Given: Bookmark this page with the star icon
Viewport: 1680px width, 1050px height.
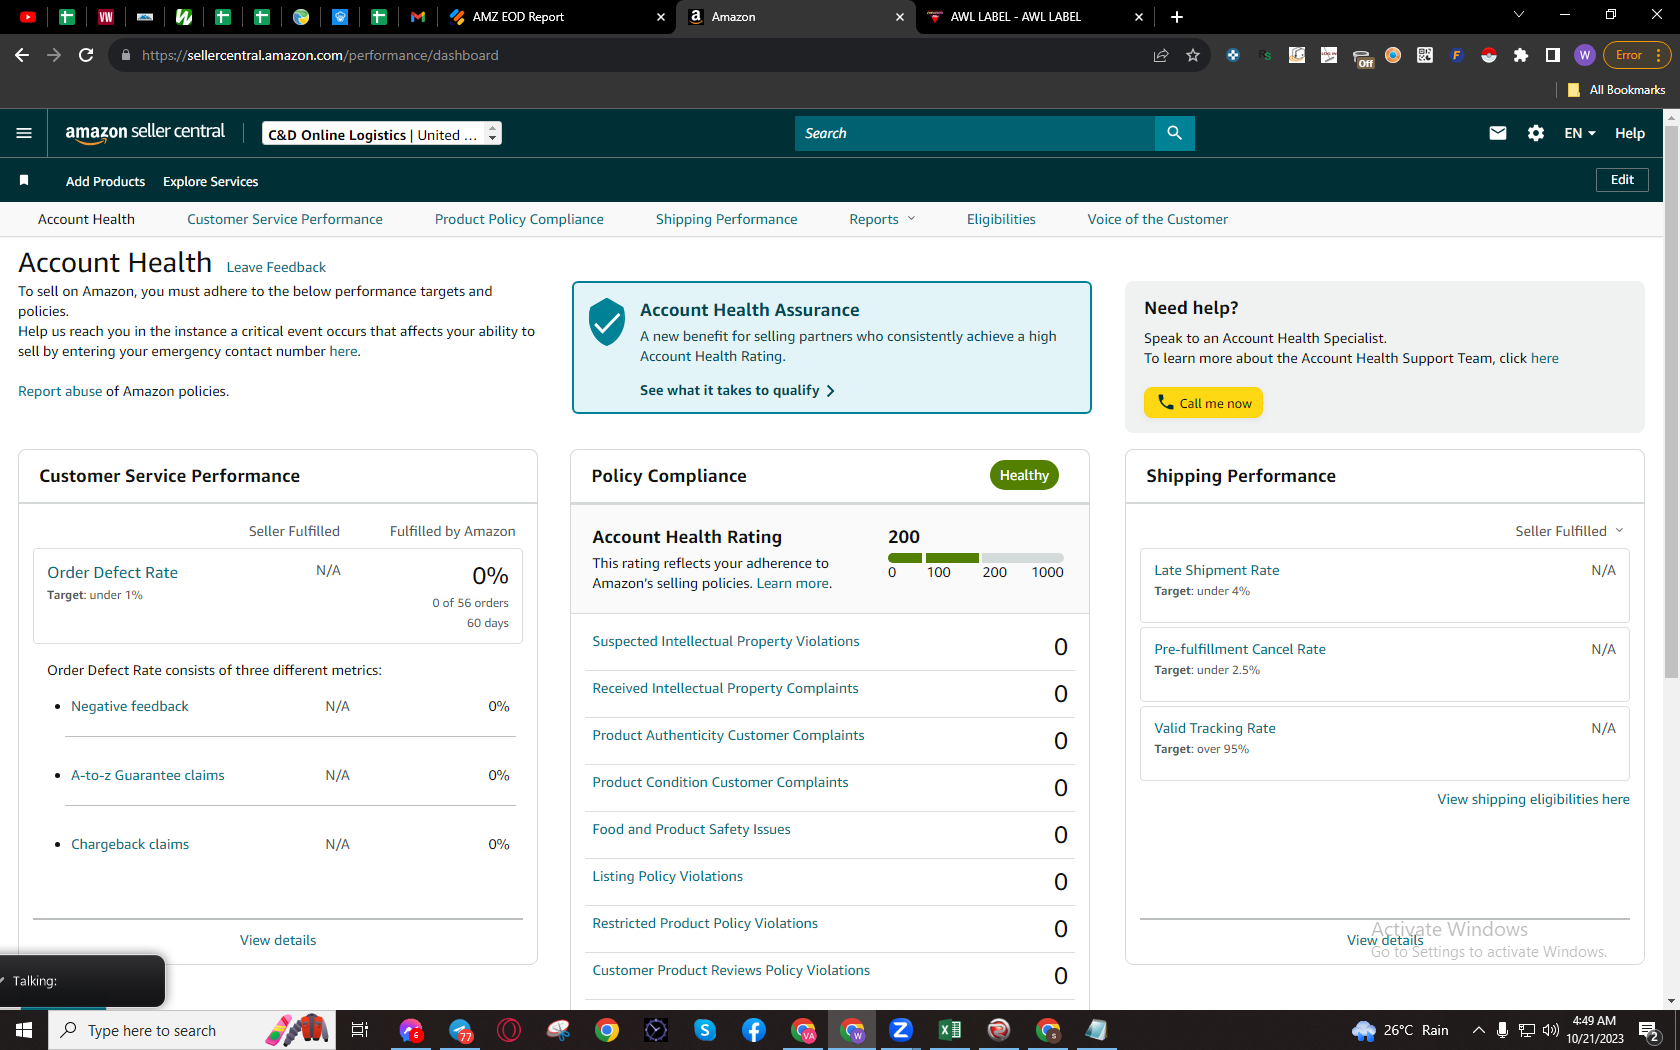Looking at the screenshot, I should [1193, 55].
